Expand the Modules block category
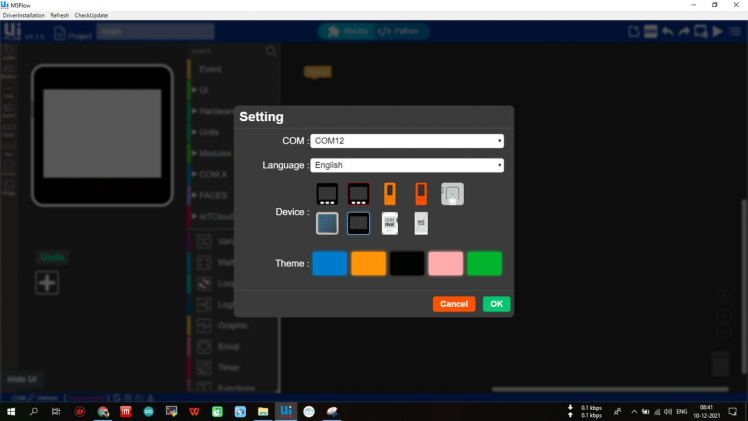748x421 pixels. tap(215, 153)
